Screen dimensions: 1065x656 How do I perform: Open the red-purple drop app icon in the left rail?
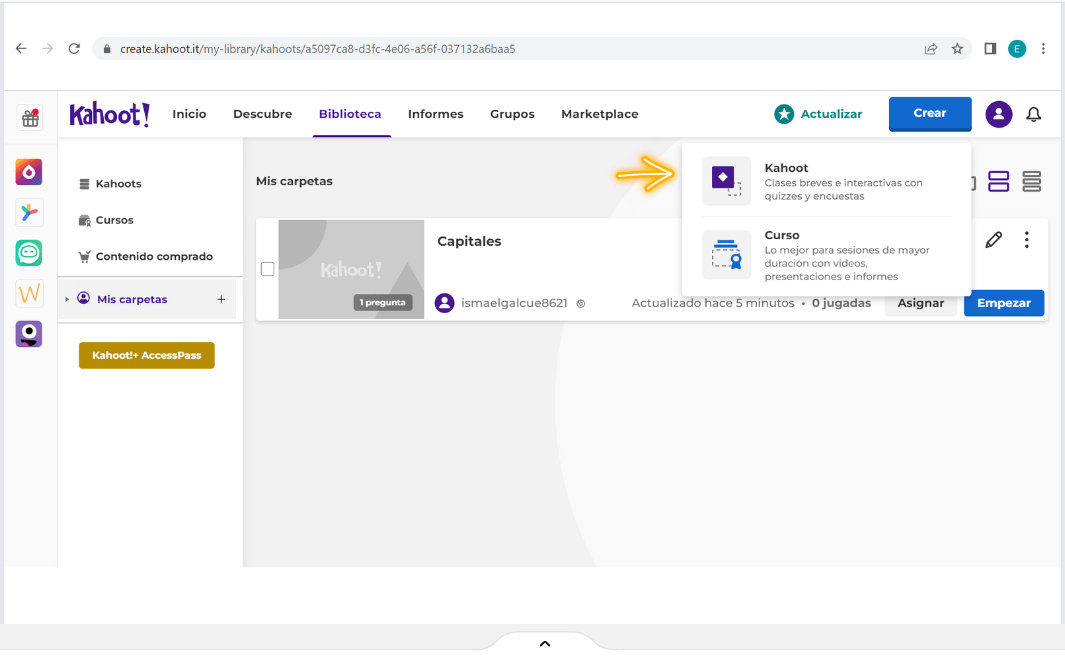click(x=29, y=172)
